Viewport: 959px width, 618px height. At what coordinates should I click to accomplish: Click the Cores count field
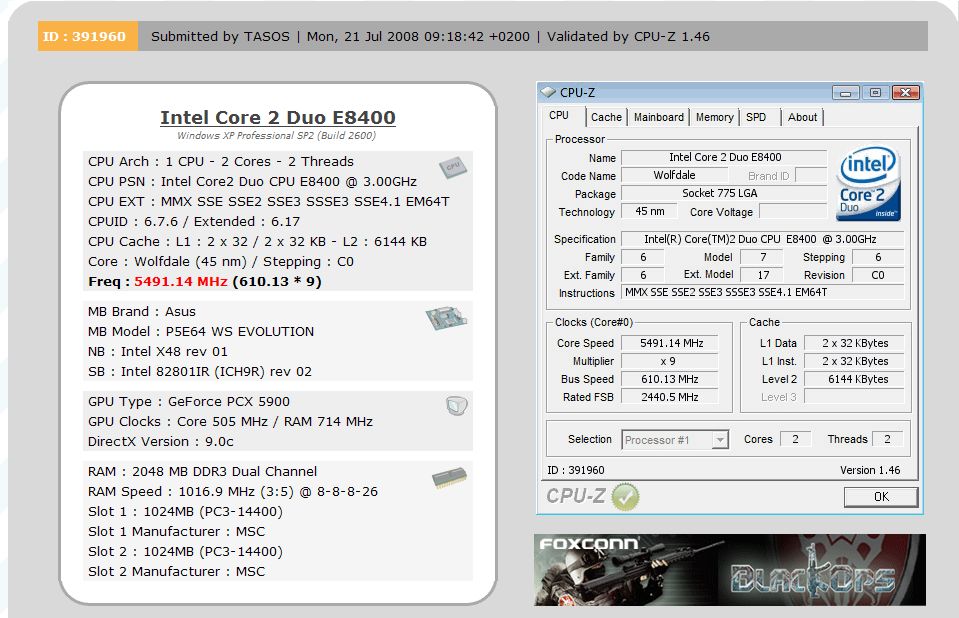796,439
